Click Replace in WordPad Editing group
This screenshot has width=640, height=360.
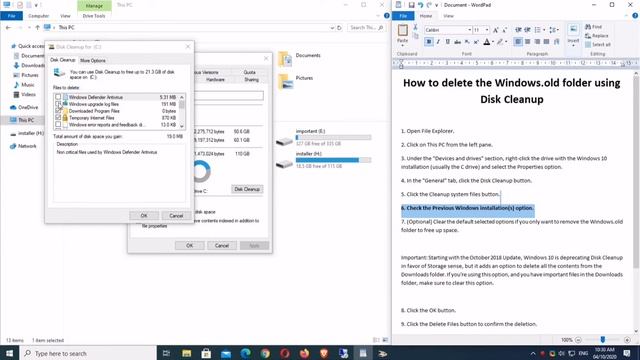click(x=596, y=36)
